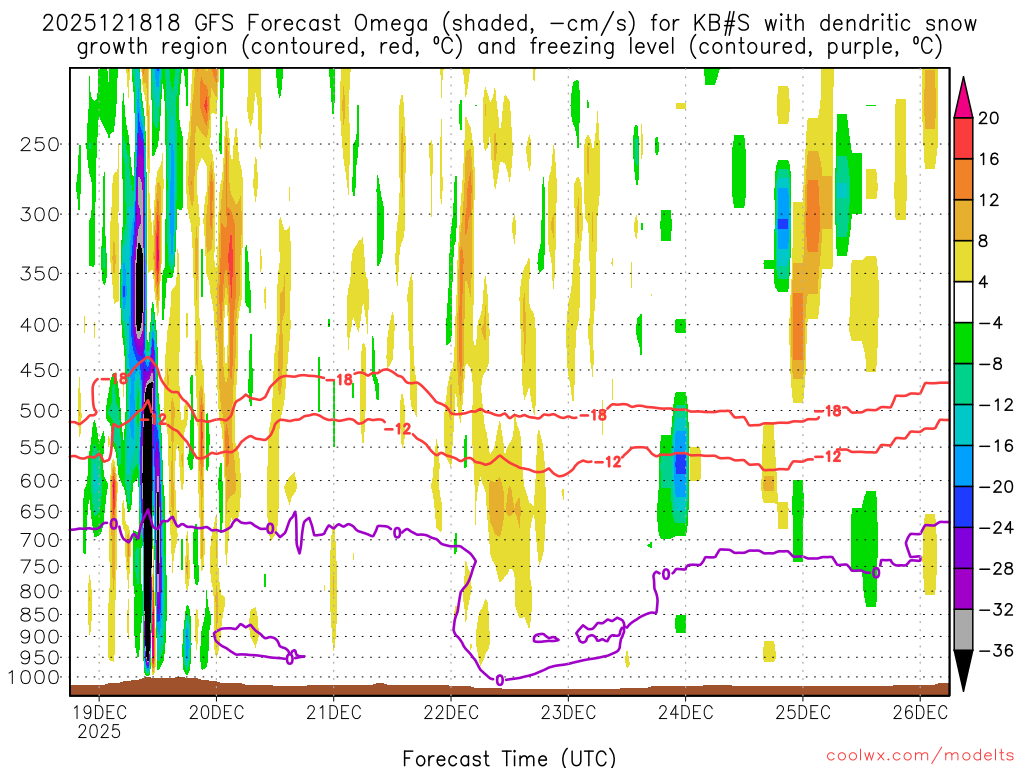Click the purple 0 label at the surface near 22DEC

click(500, 680)
